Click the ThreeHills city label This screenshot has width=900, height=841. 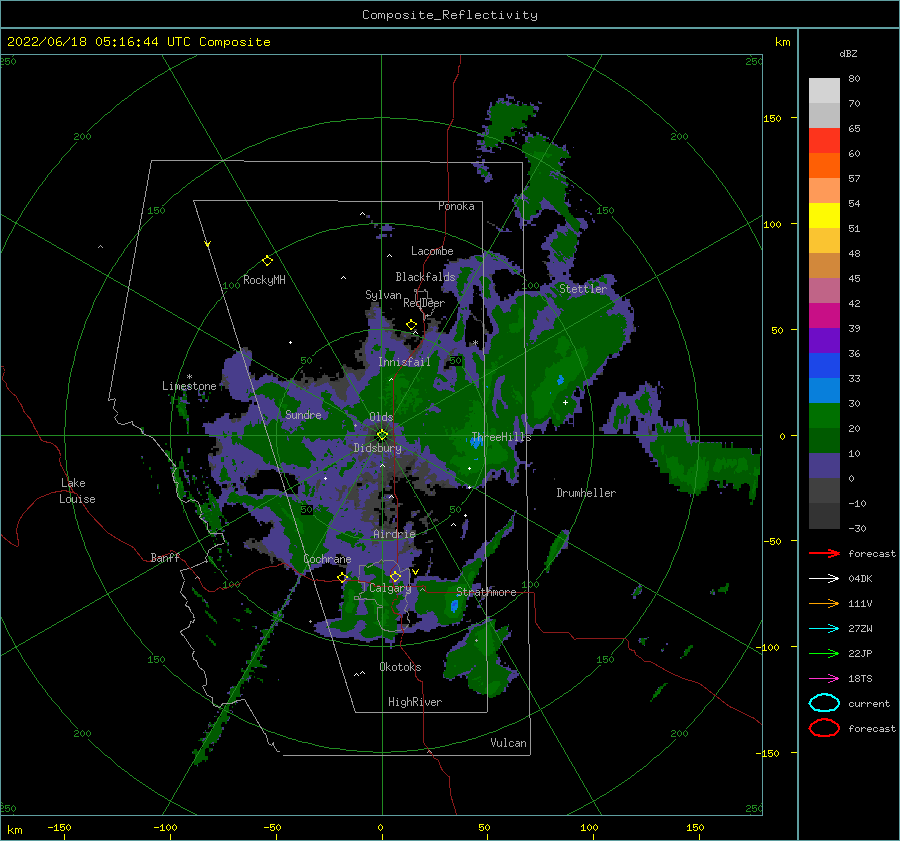[501, 437]
